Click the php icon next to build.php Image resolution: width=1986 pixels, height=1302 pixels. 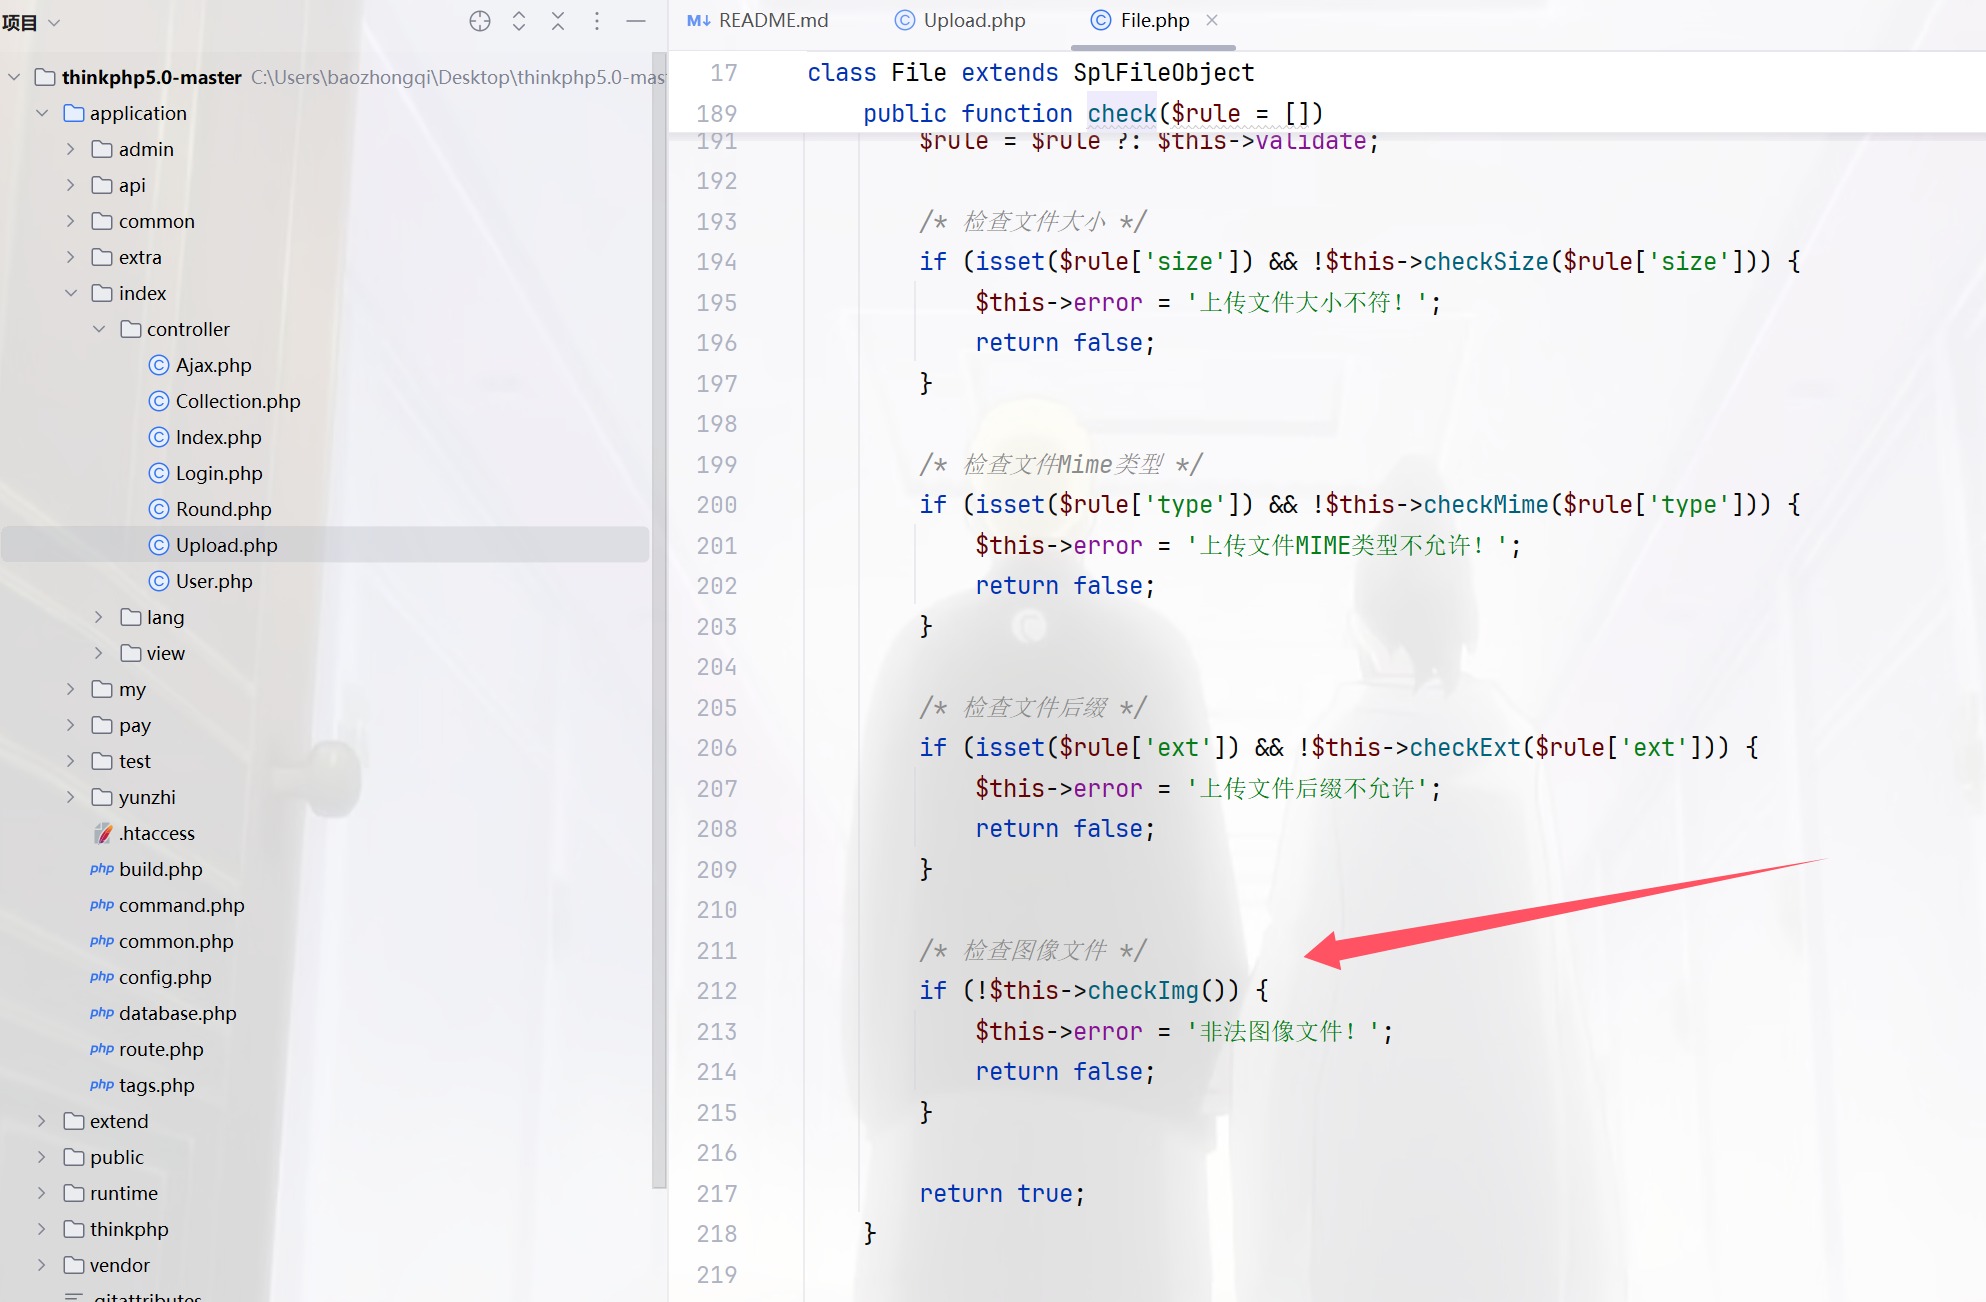pyautogui.click(x=101, y=869)
